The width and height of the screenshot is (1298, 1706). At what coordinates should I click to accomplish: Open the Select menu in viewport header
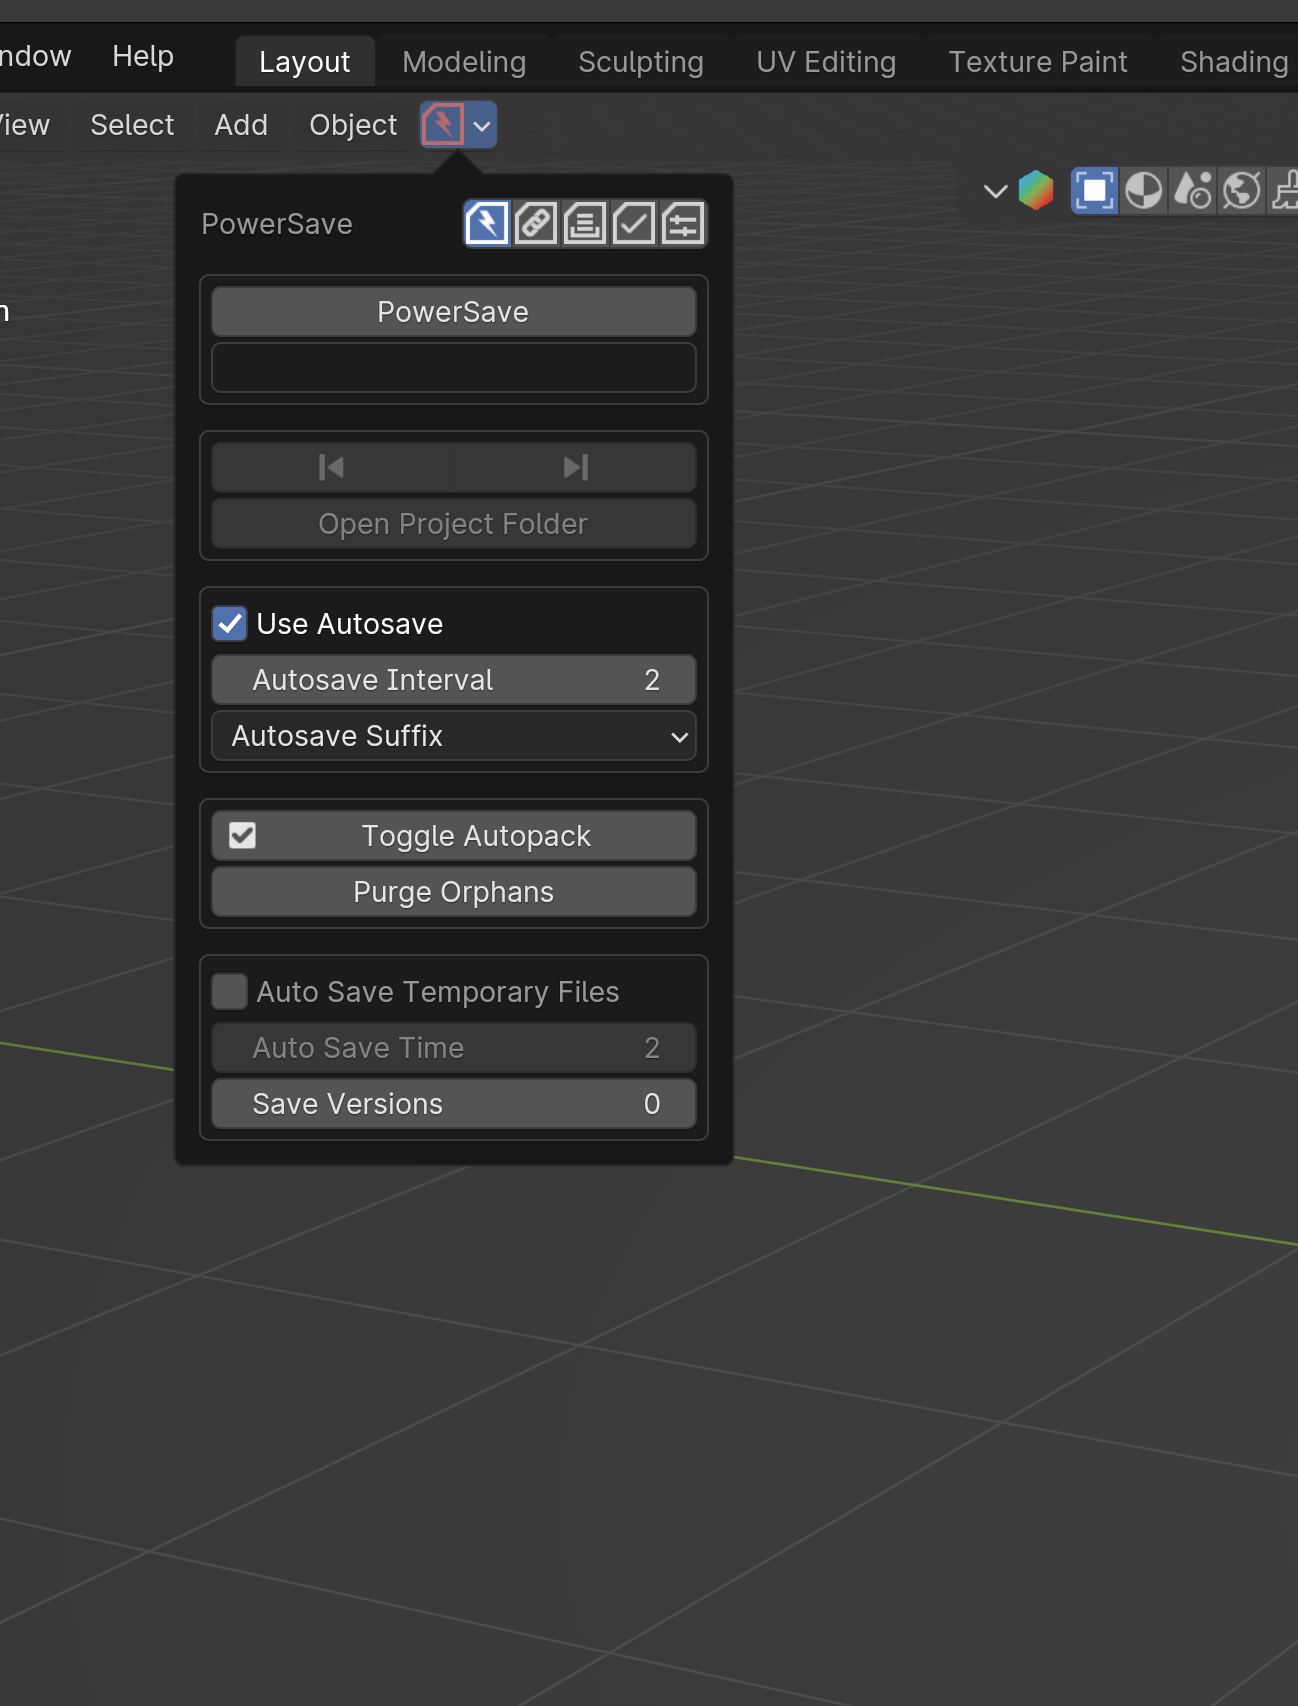point(132,125)
